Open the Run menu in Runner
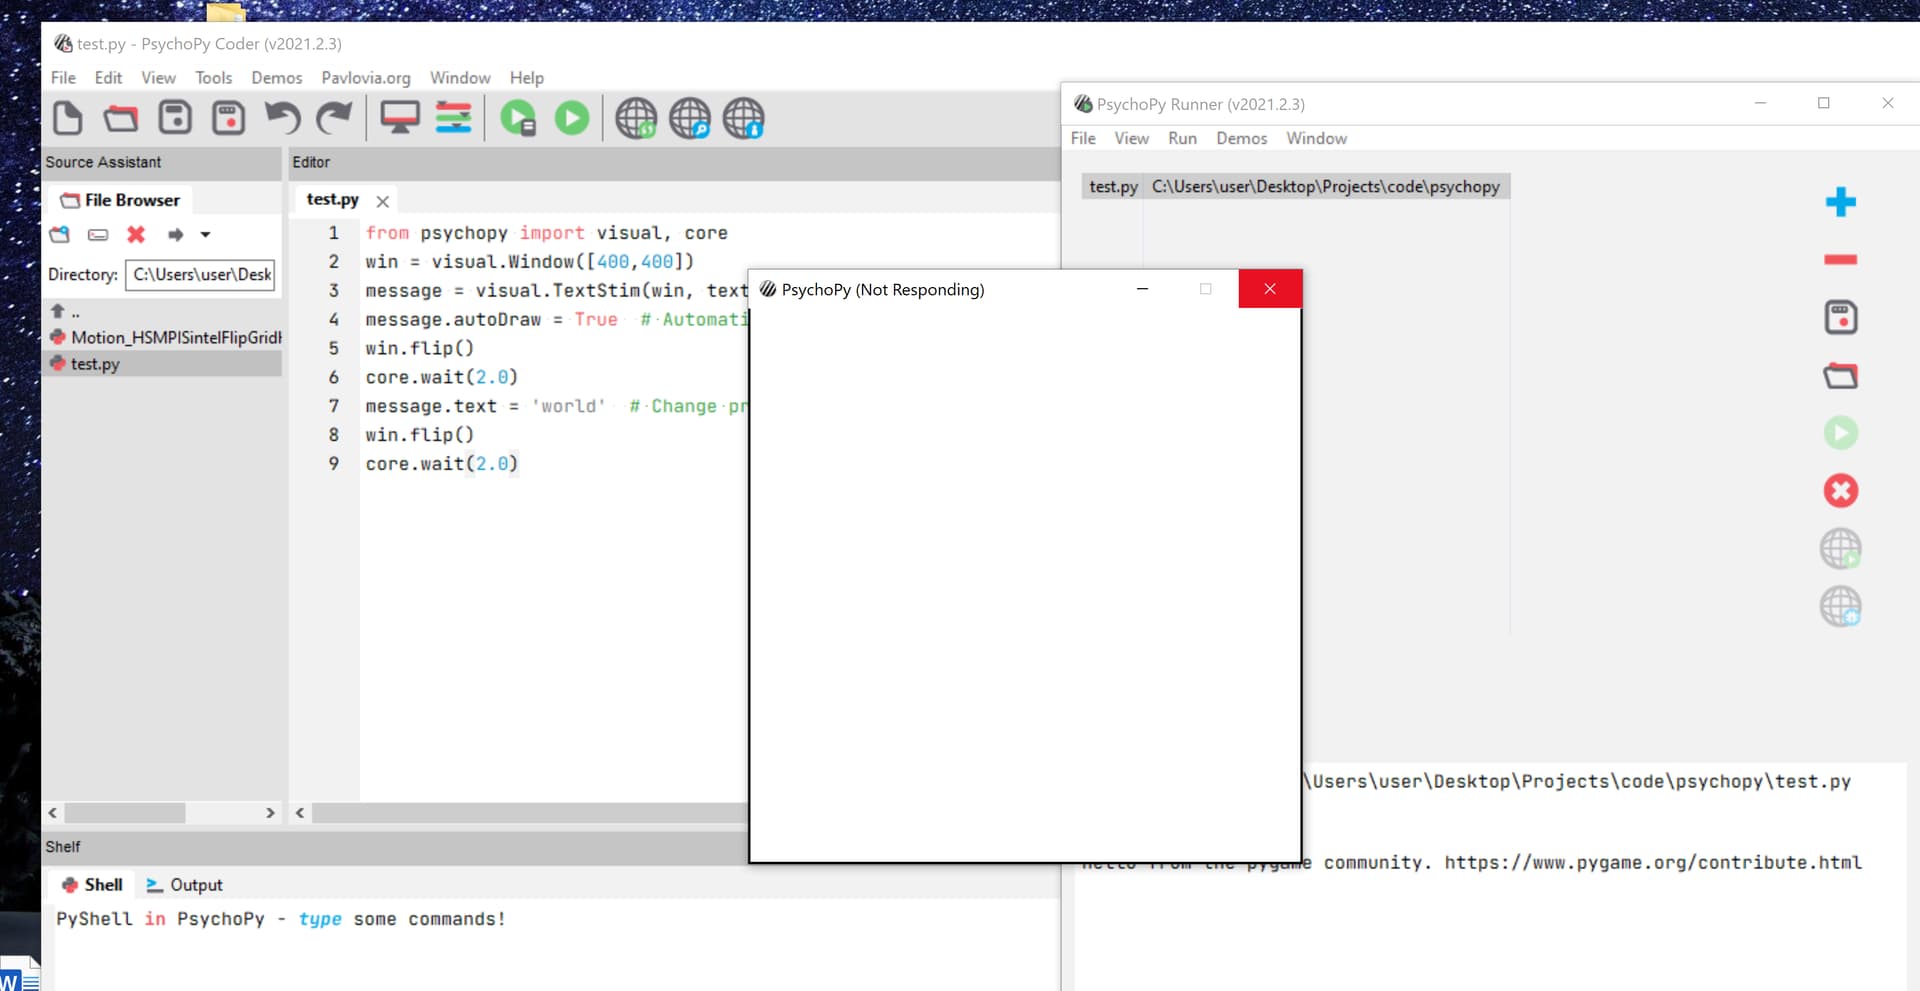 coord(1182,138)
